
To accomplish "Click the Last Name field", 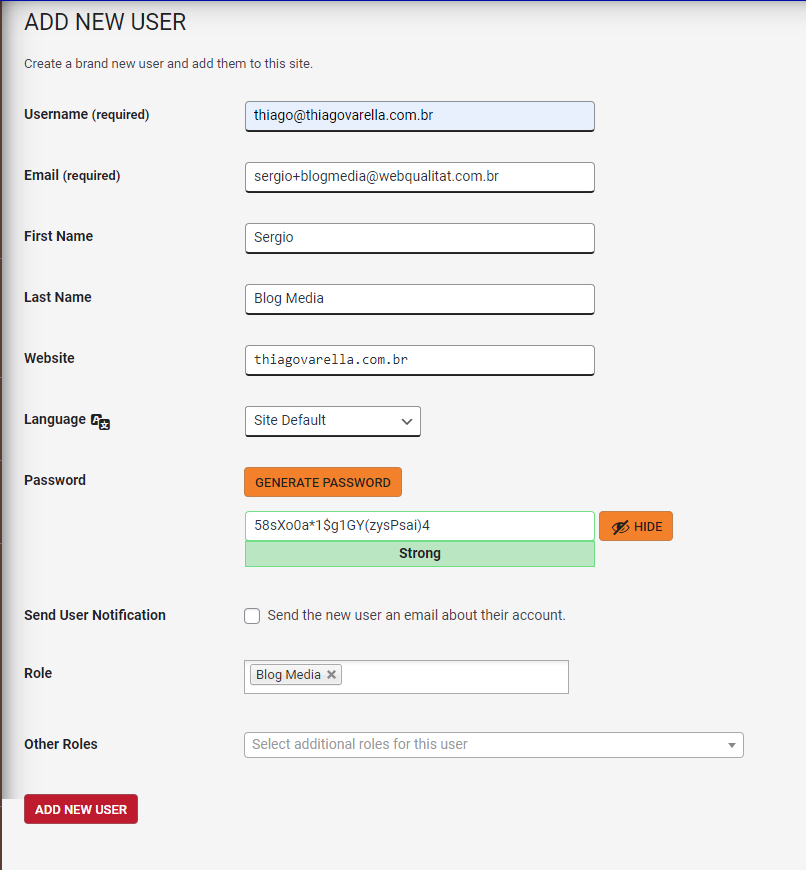I will pyautogui.click(x=419, y=299).
